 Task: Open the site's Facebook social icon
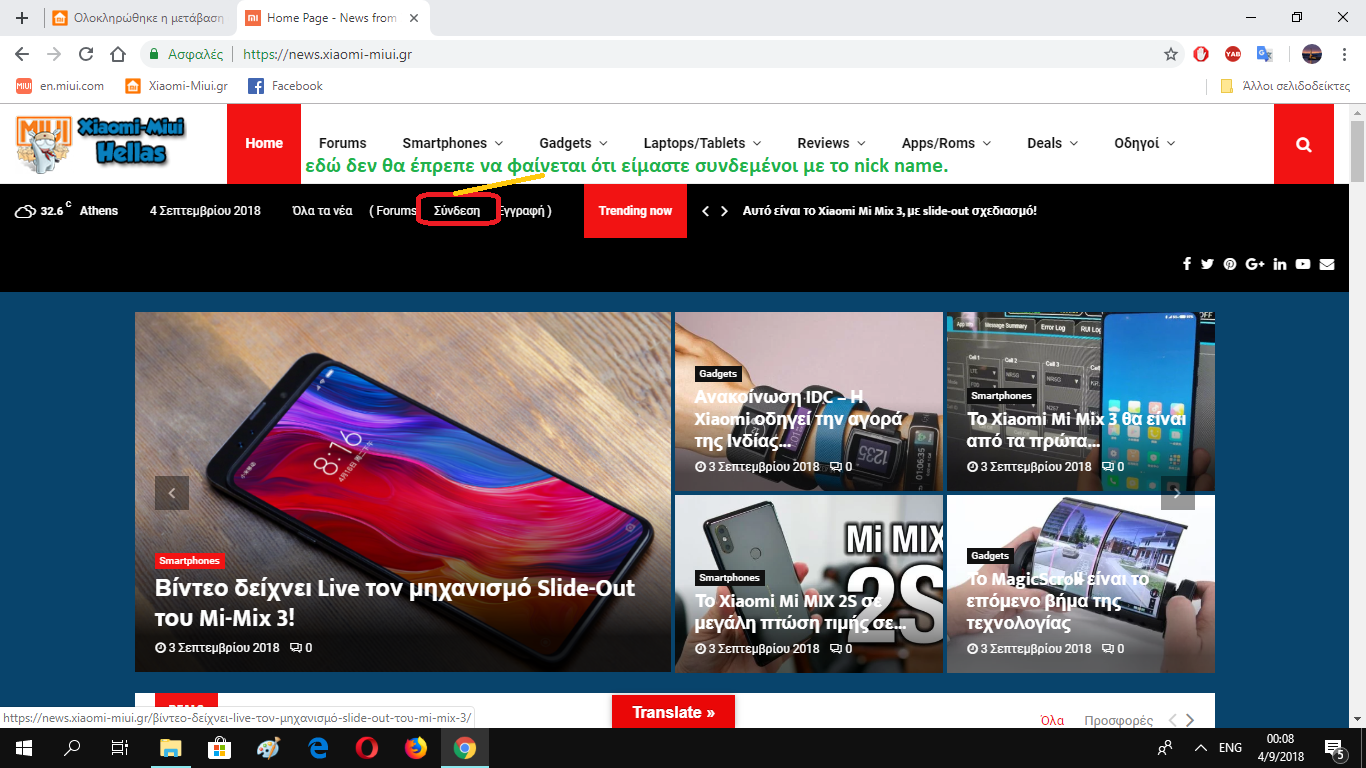(1187, 264)
